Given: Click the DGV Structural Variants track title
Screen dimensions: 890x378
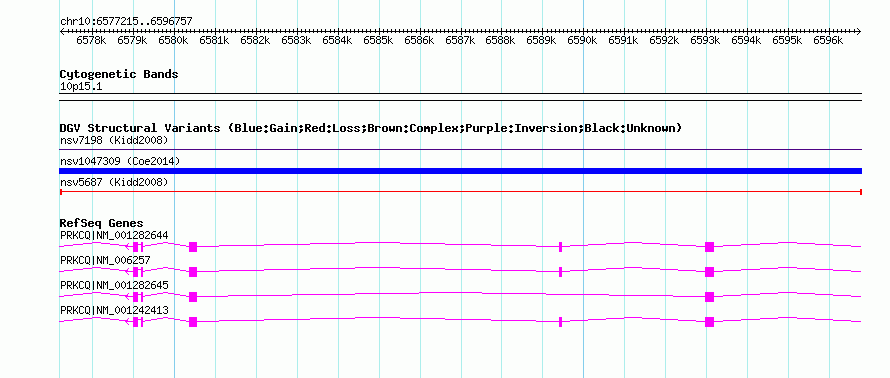Looking at the screenshot, I should [x=371, y=128].
